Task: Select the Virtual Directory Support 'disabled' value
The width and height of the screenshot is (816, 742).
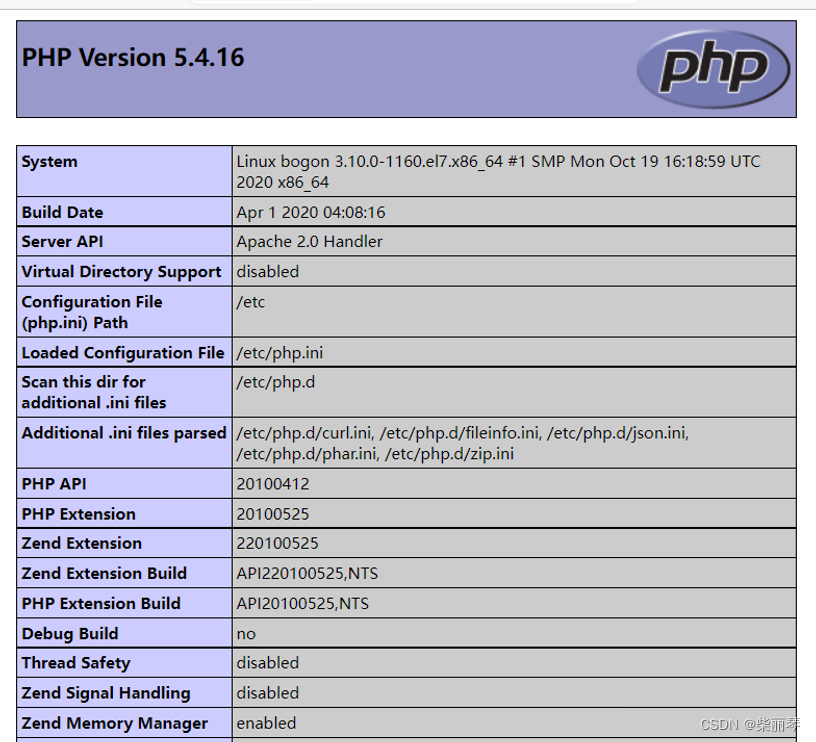Action: pyautogui.click(x=267, y=272)
